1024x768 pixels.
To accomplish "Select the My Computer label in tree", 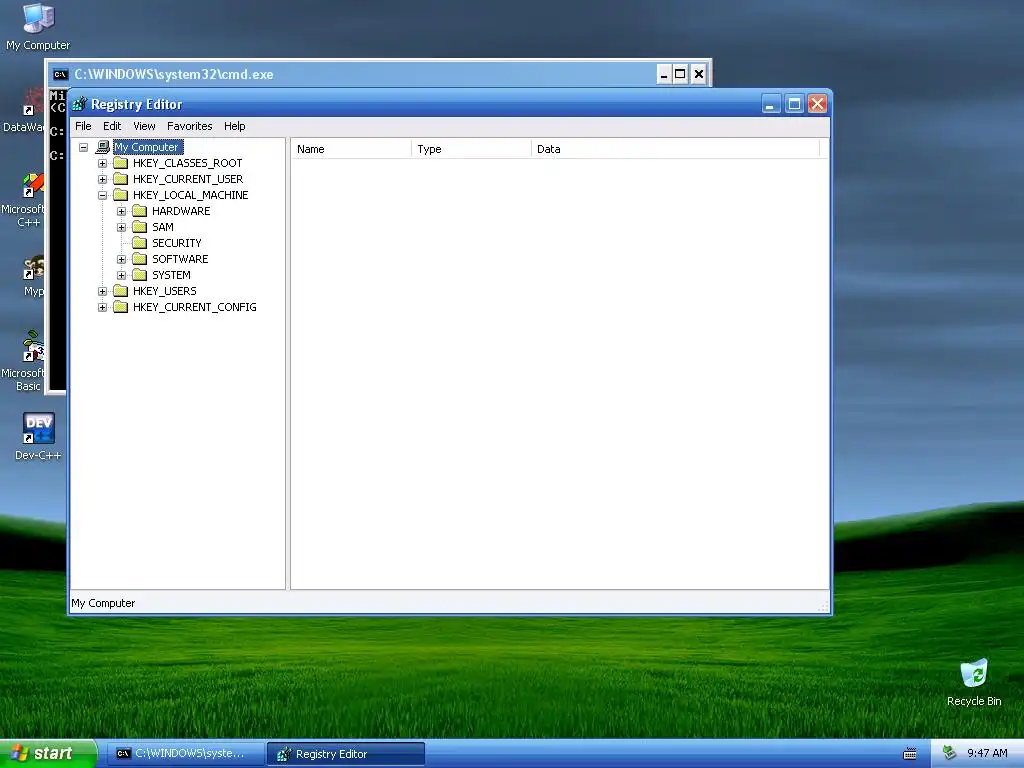I will tap(148, 147).
